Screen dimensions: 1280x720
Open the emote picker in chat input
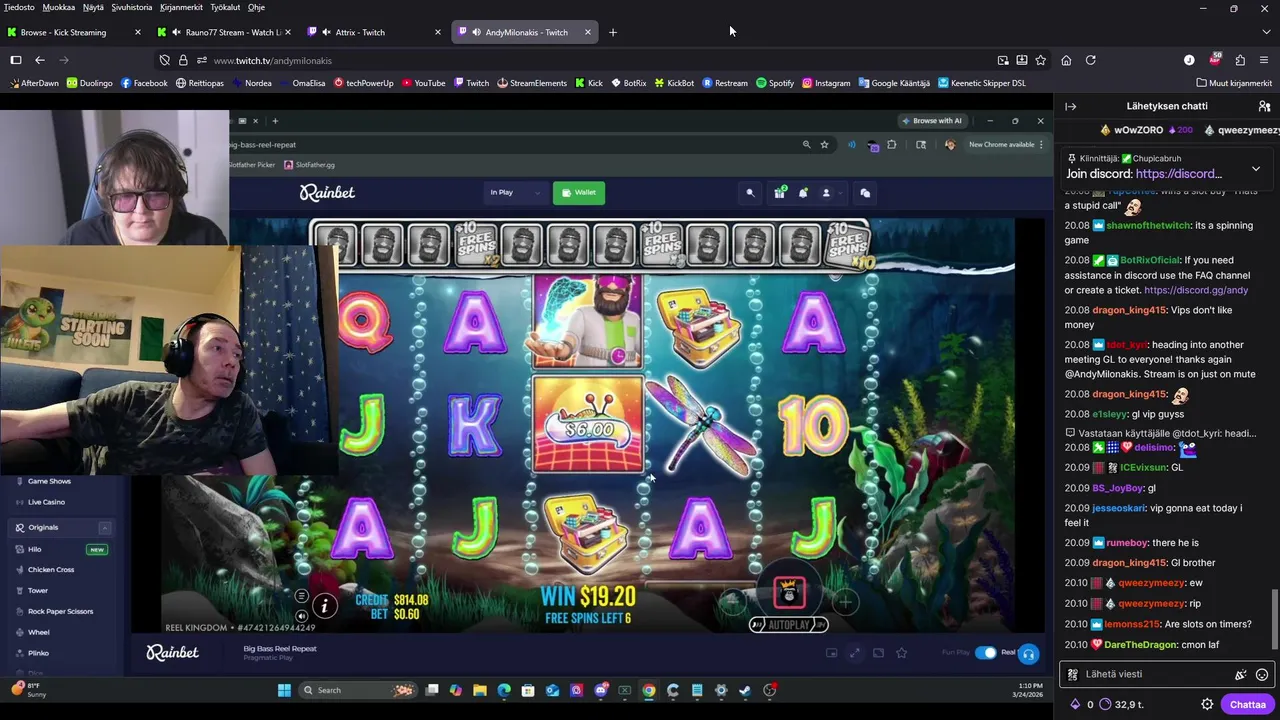point(1262,675)
